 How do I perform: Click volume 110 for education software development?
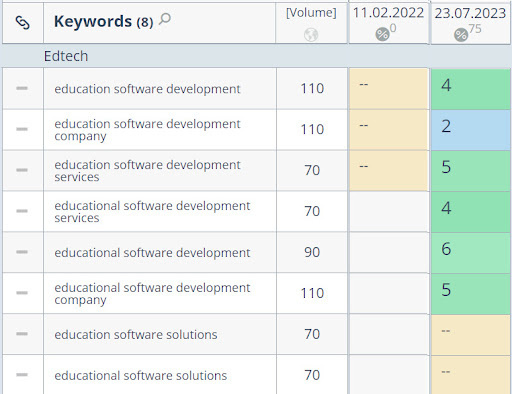click(x=312, y=89)
